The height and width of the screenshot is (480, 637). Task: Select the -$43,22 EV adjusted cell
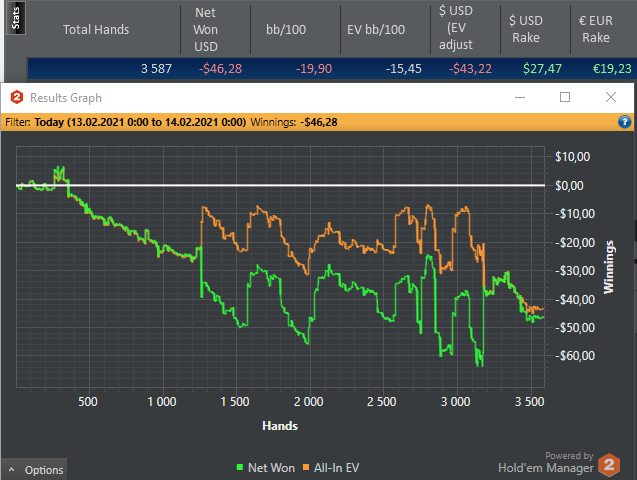pyautogui.click(x=470, y=69)
